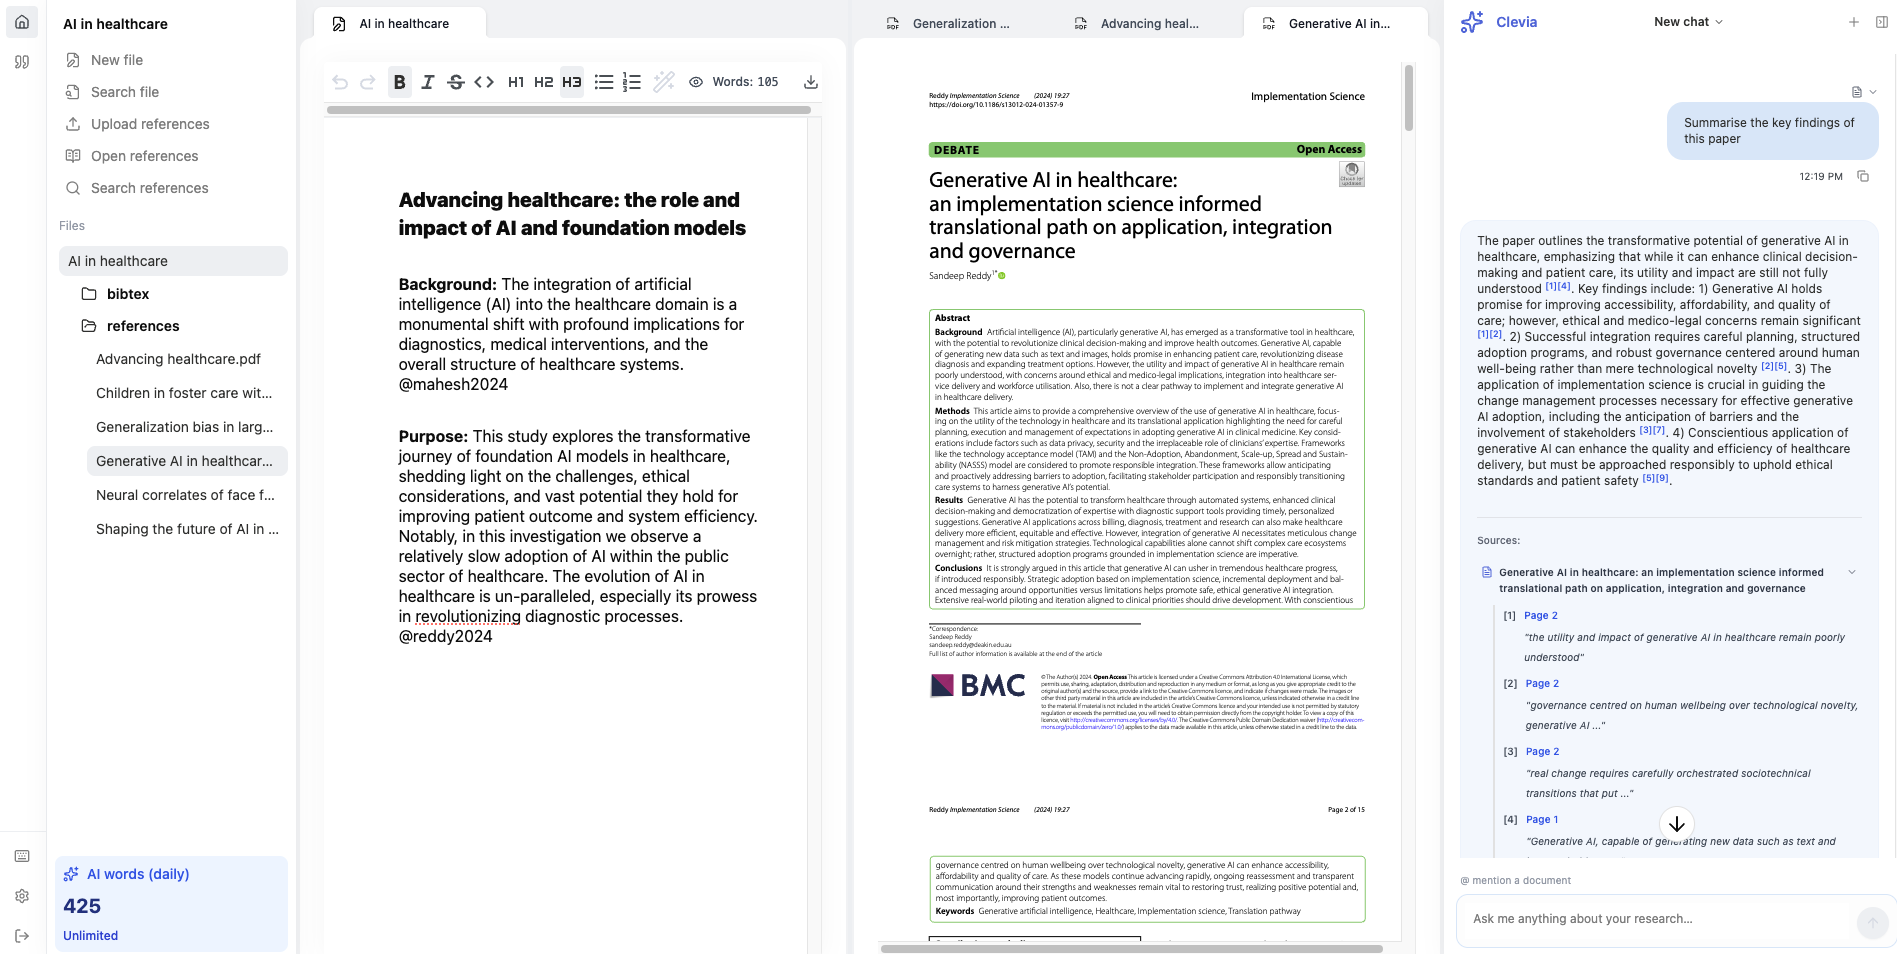Click the document icon above the chat message
The image size is (1897, 954).
[1857, 92]
